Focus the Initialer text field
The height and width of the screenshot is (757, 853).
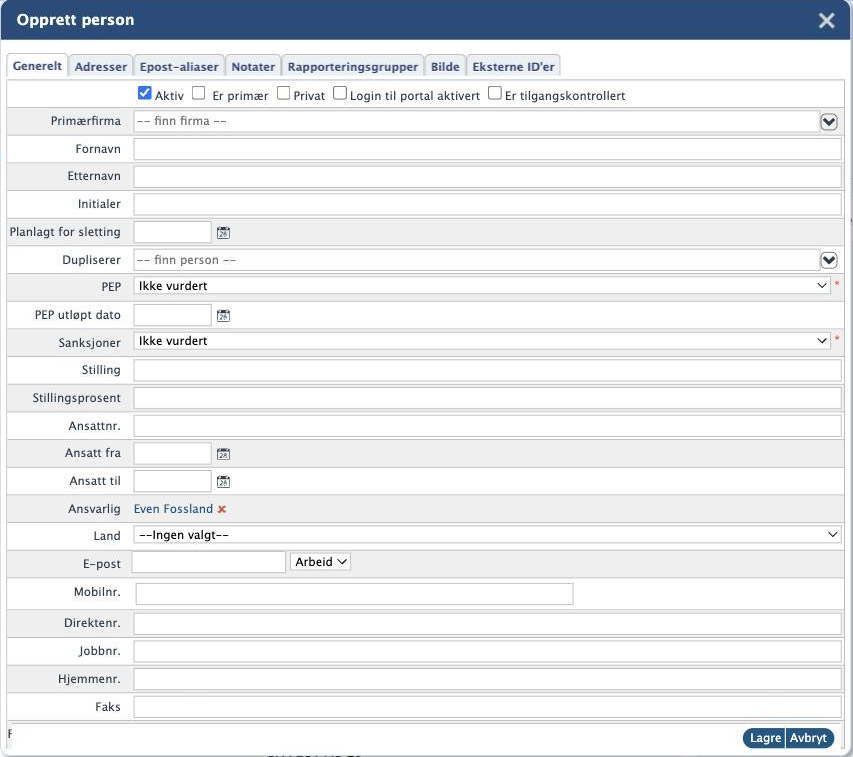(x=487, y=204)
